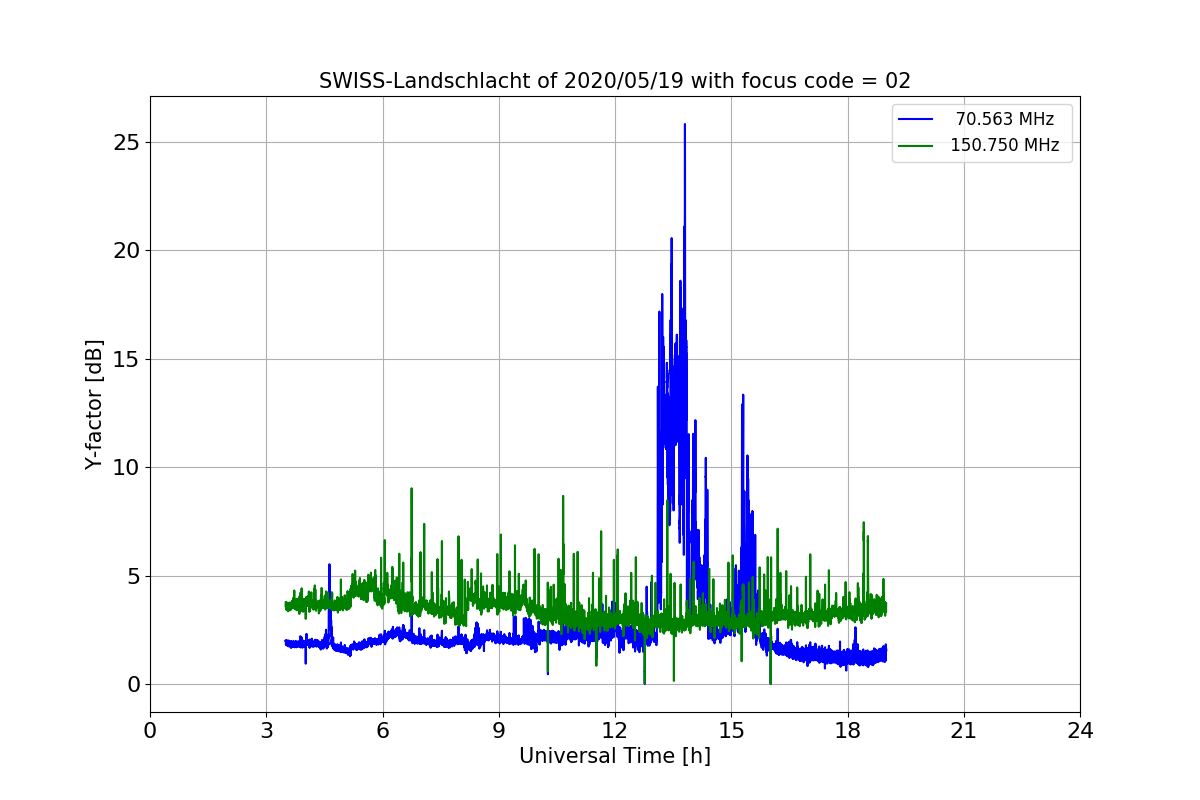Click y-axis tick label 20
The width and height of the screenshot is (1200, 800).
pyautogui.click(x=126, y=251)
